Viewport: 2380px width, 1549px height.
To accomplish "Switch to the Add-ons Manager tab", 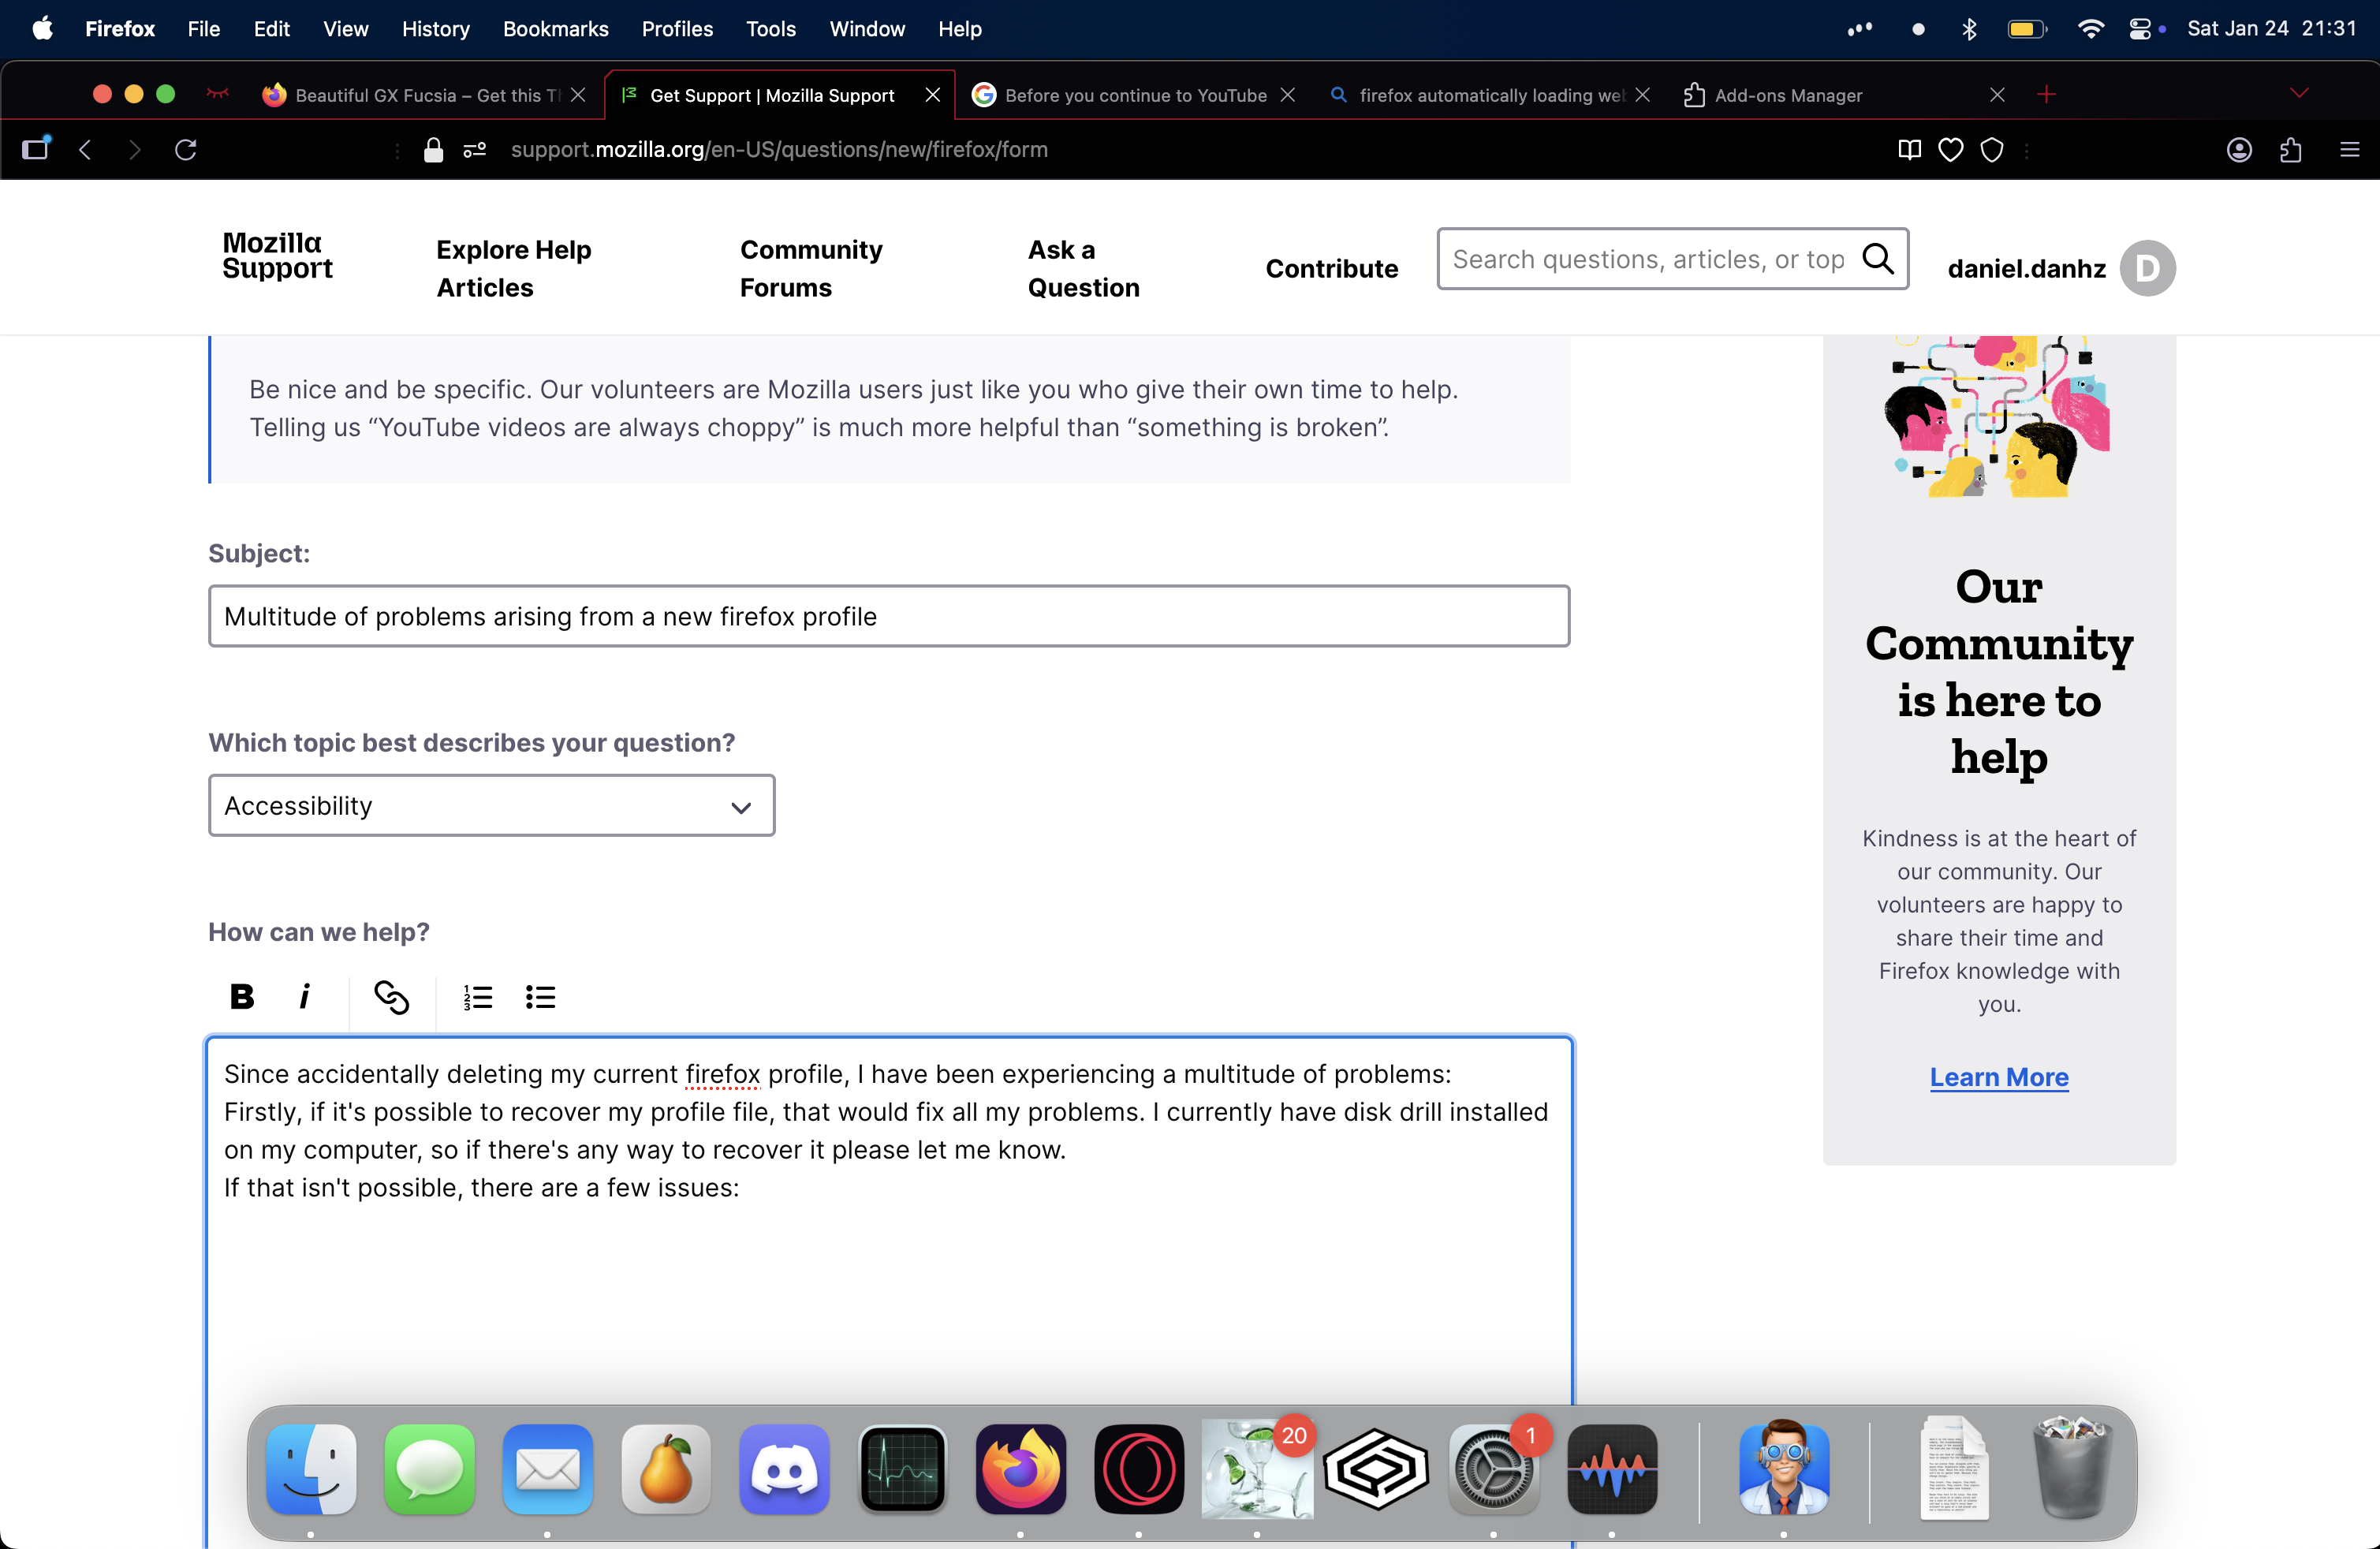I will 1788,95.
